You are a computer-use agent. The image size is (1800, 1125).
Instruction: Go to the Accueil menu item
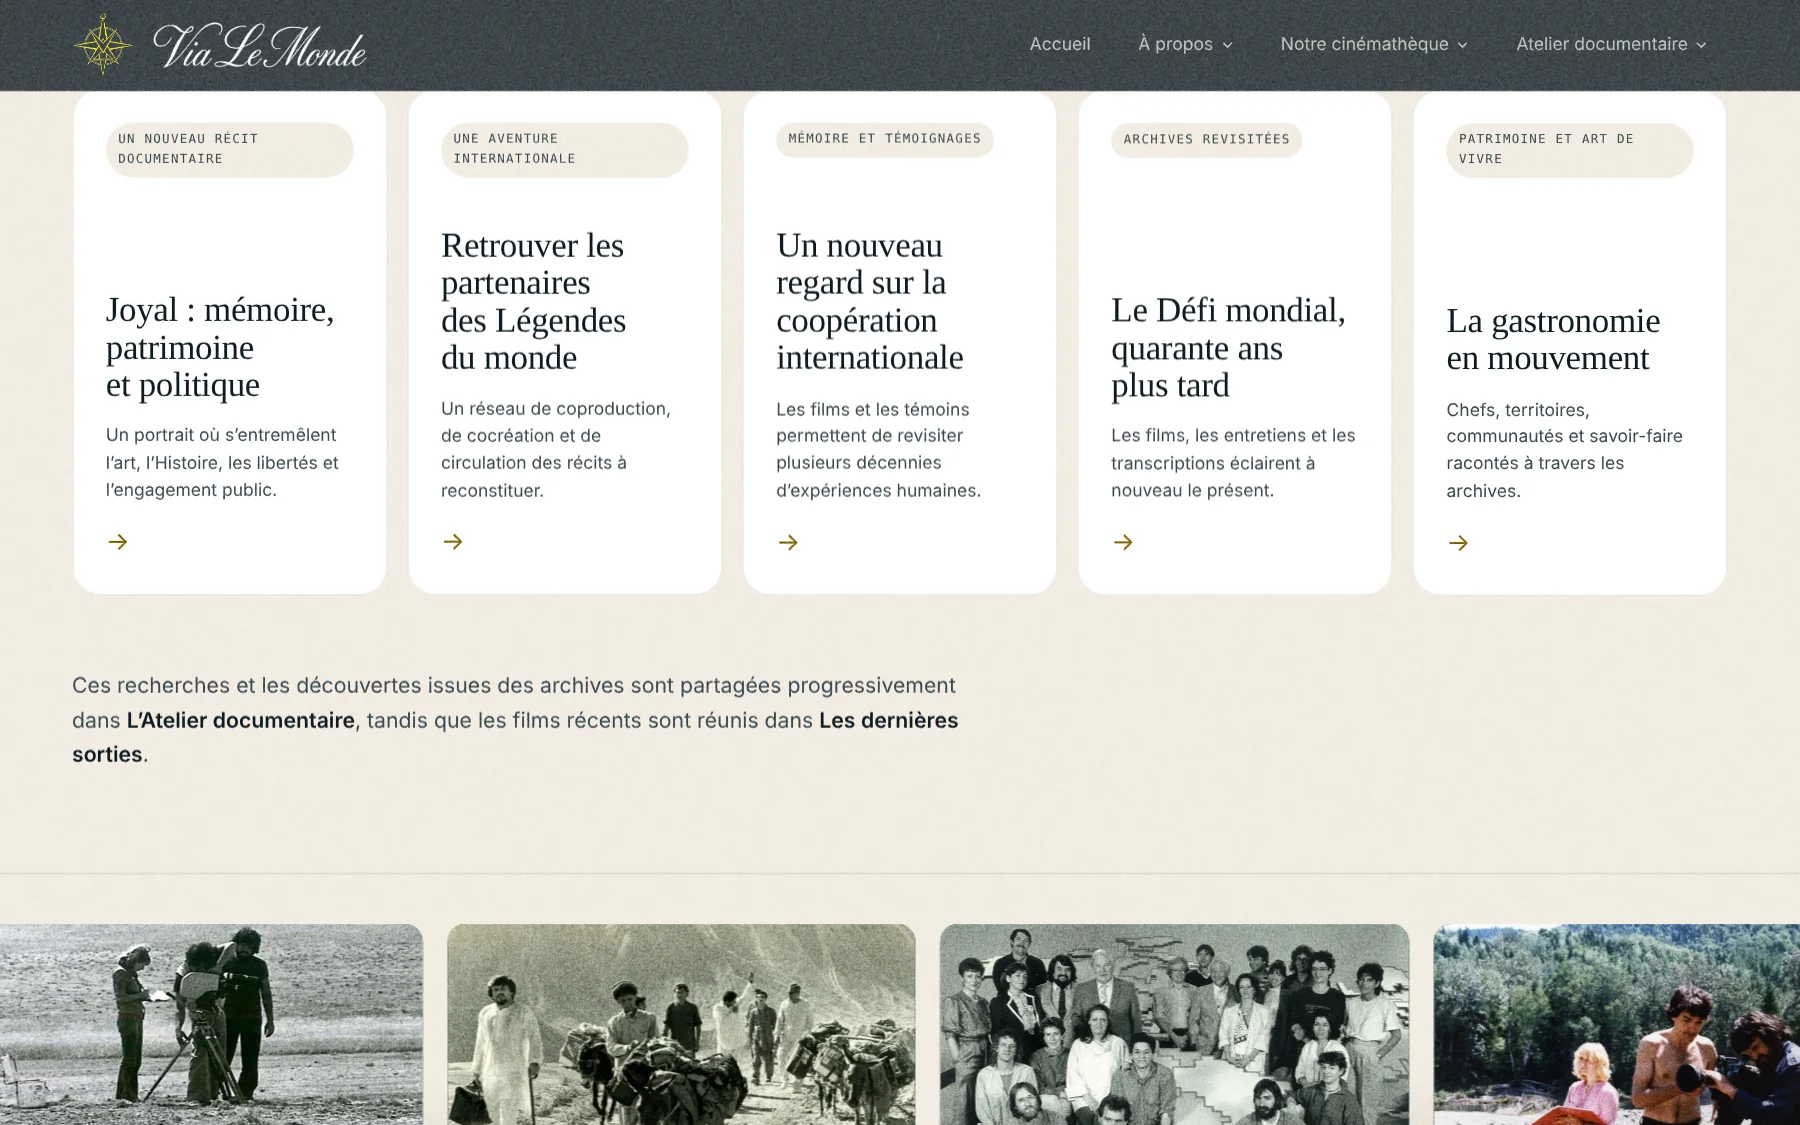[x=1060, y=44]
